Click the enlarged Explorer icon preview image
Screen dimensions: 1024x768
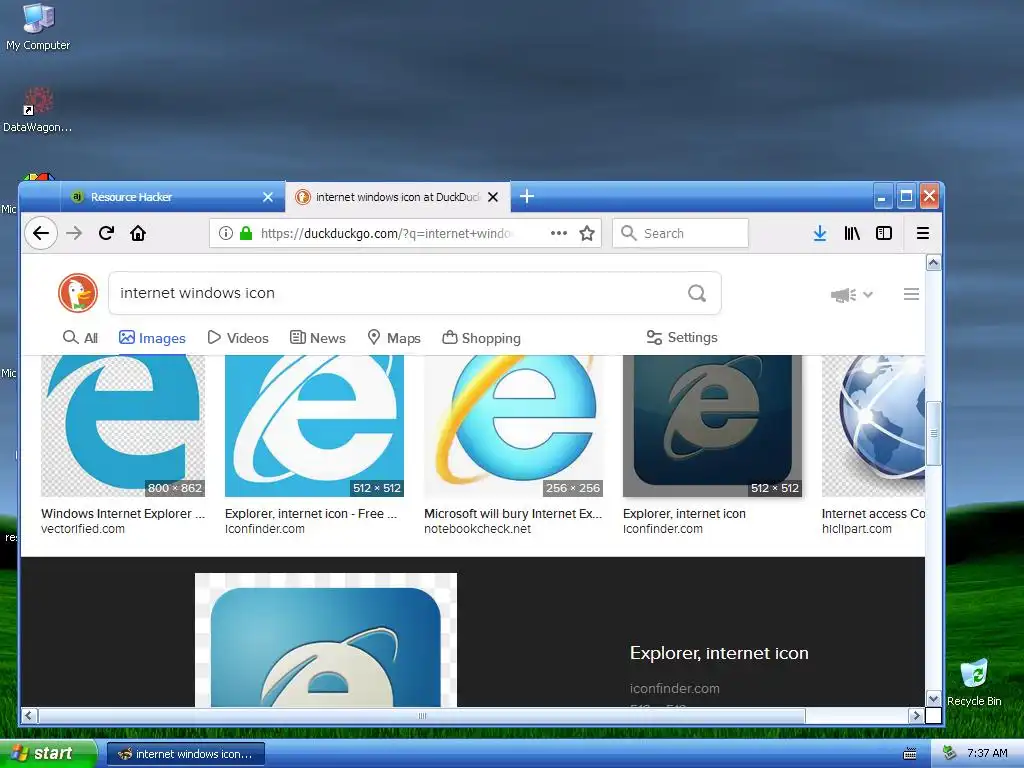click(326, 640)
